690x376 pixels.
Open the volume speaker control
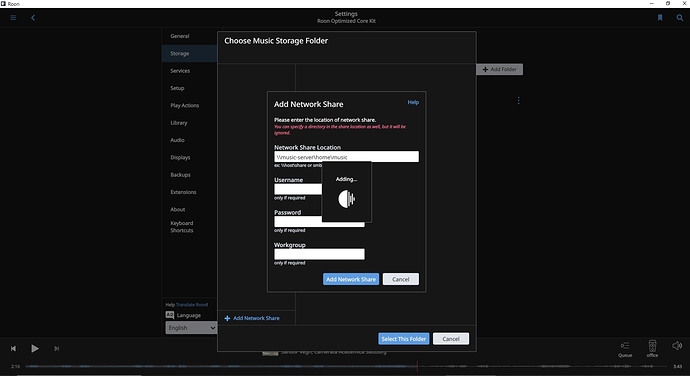[x=677, y=346]
